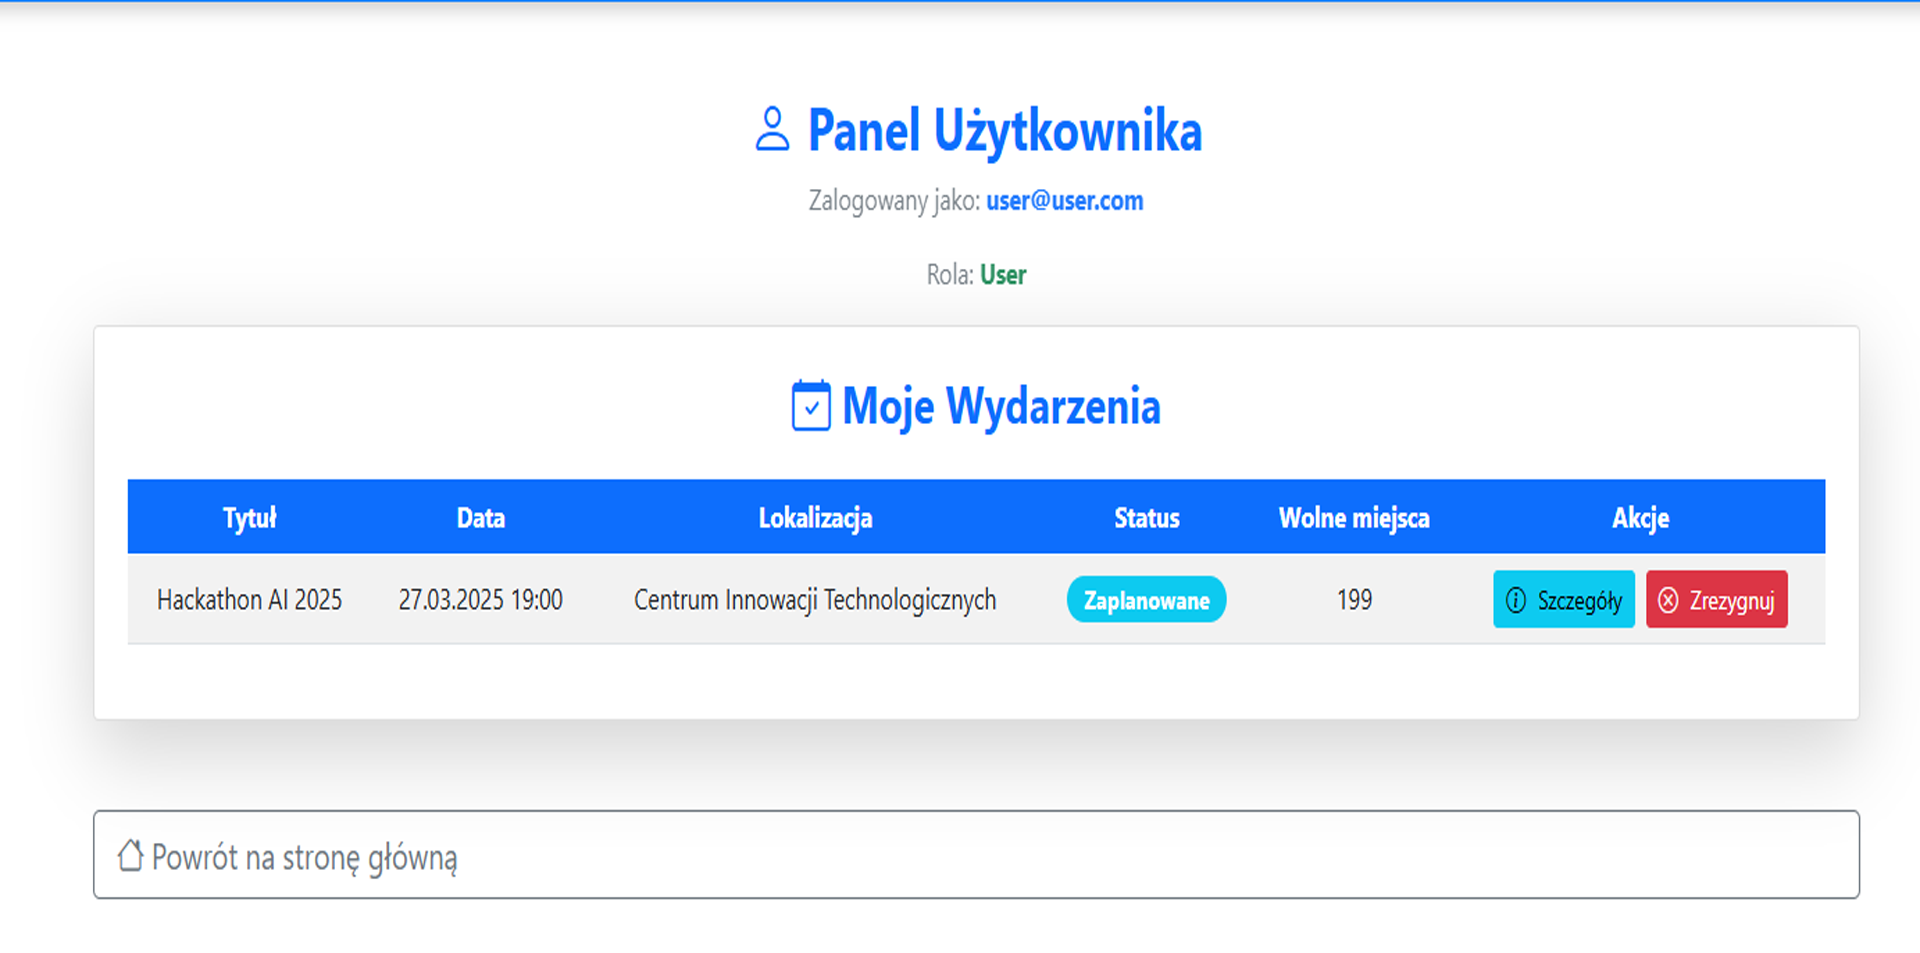Click the house icon in Powrót link
The width and height of the screenshot is (1920, 953).
[130, 856]
